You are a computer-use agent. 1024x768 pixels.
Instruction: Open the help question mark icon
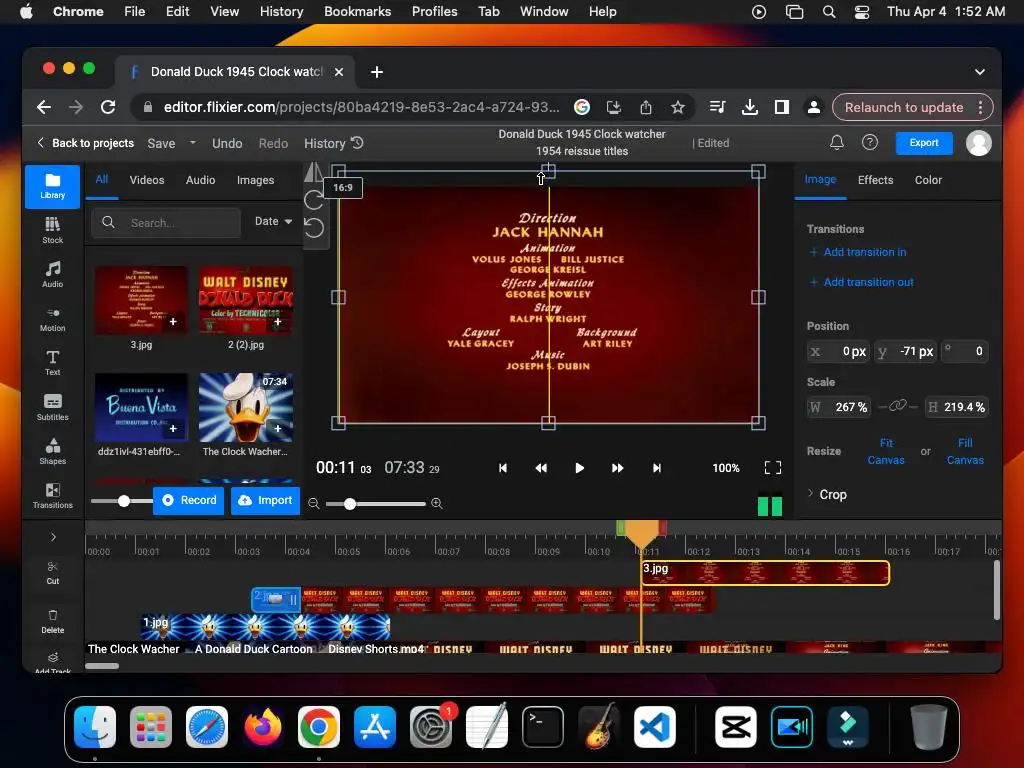click(x=870, y=142)
